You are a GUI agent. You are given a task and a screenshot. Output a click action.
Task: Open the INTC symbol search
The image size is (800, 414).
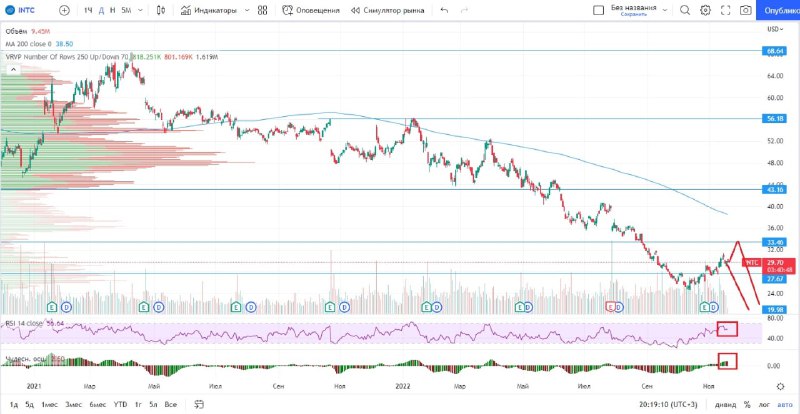click(x=20, y=10)
